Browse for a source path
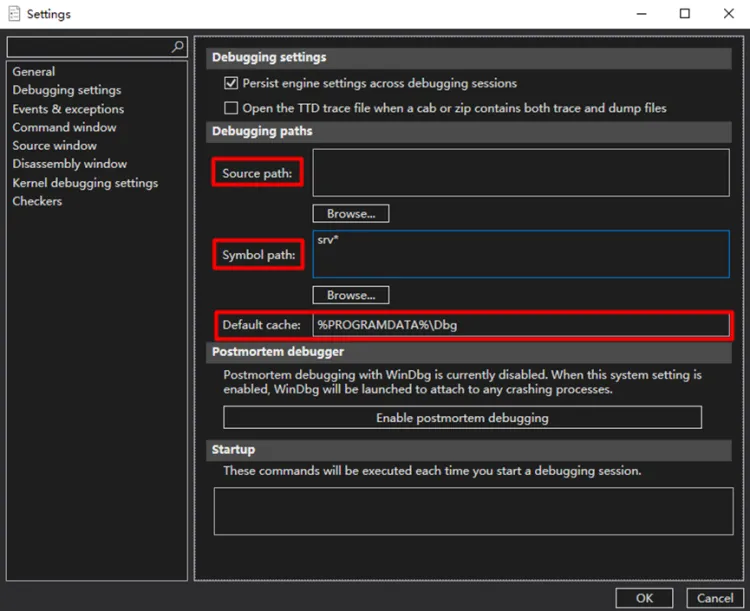Image resolution: width=750 pixels, height=611 pixels. [351, 214]
